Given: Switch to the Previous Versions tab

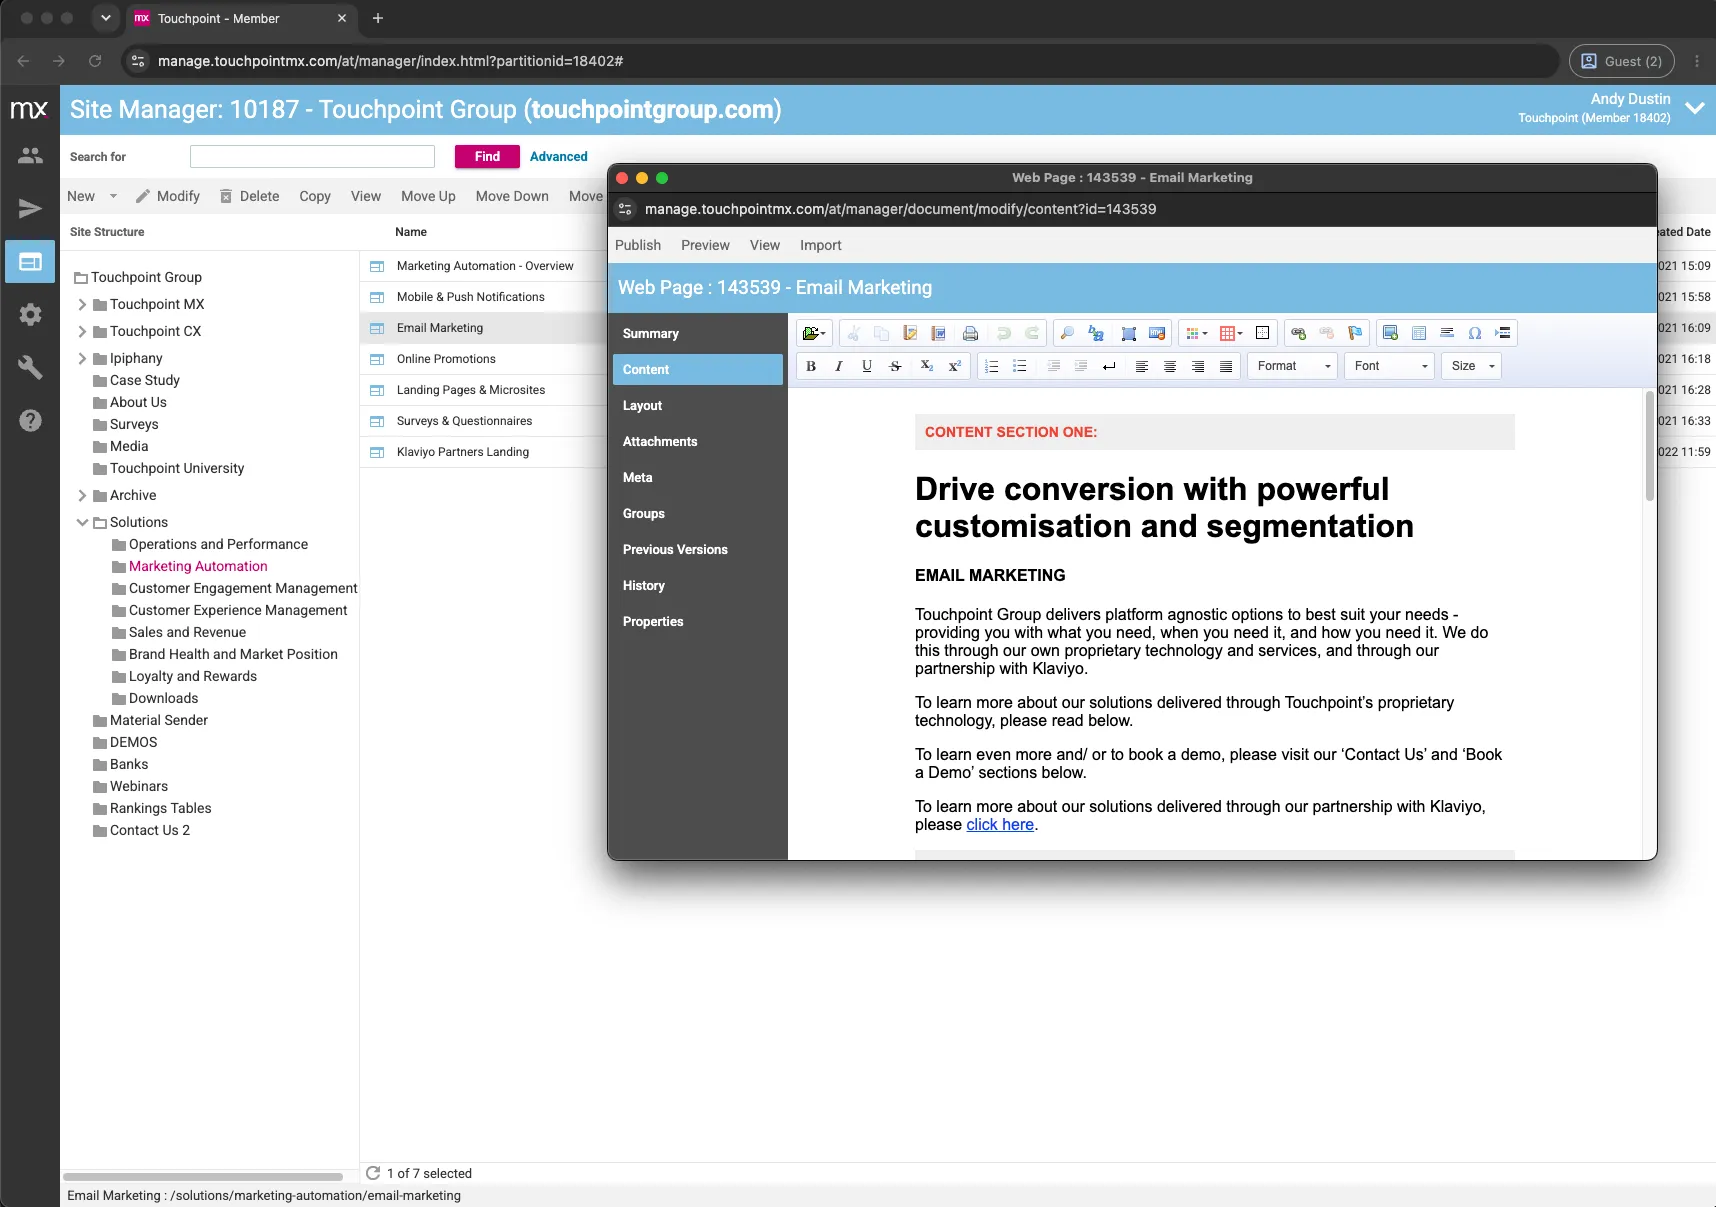Looking at the screenshot, I should tap(698, 549).
